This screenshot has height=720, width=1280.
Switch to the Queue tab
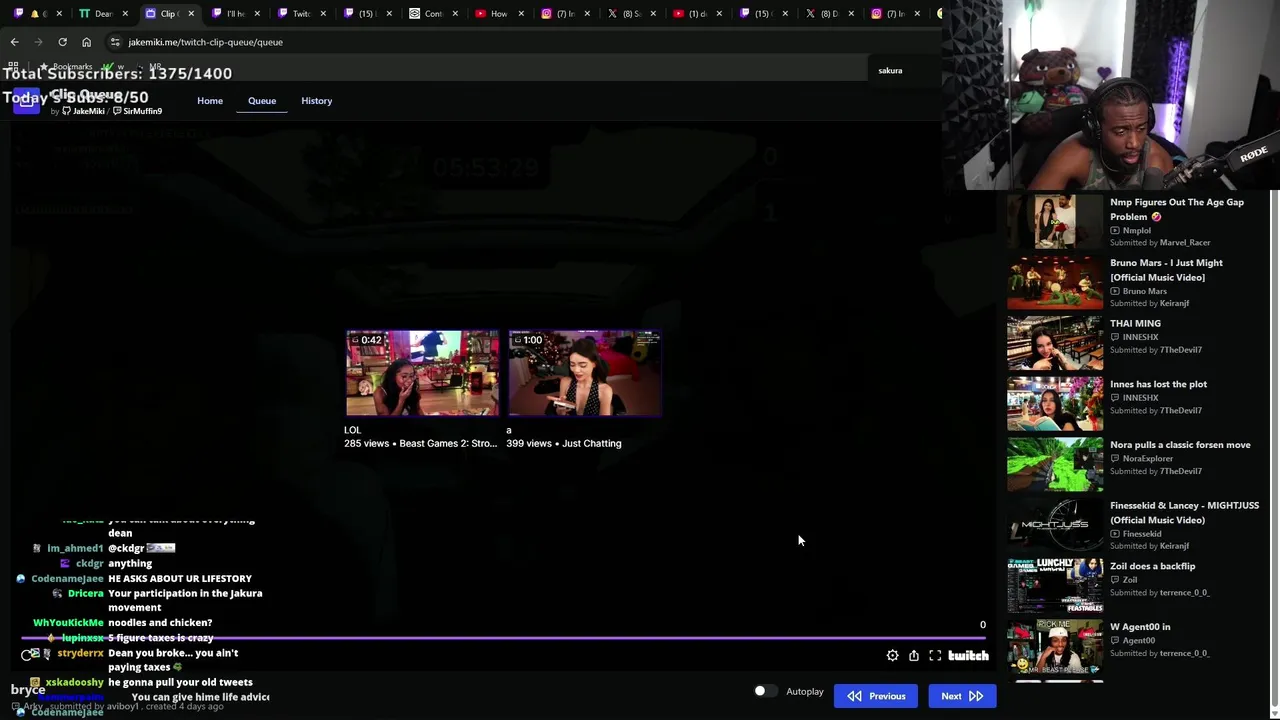(x=262, y=101)
